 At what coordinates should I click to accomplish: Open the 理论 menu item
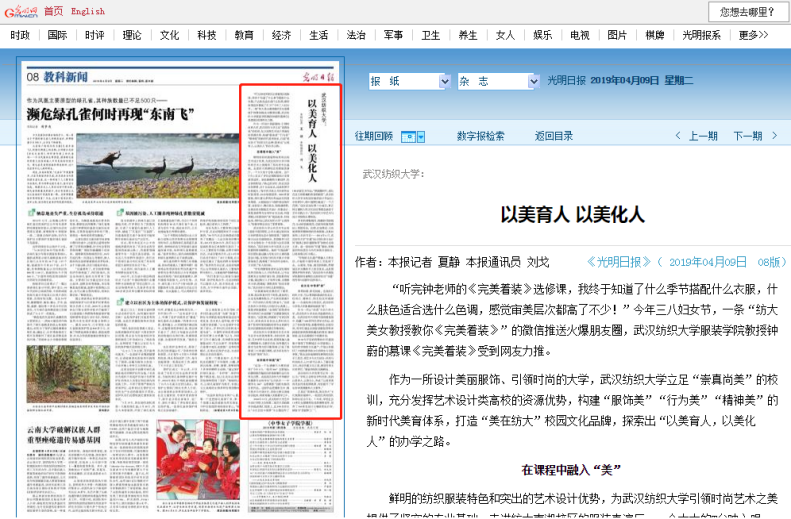pyautogui.click(x=132, y=35)
